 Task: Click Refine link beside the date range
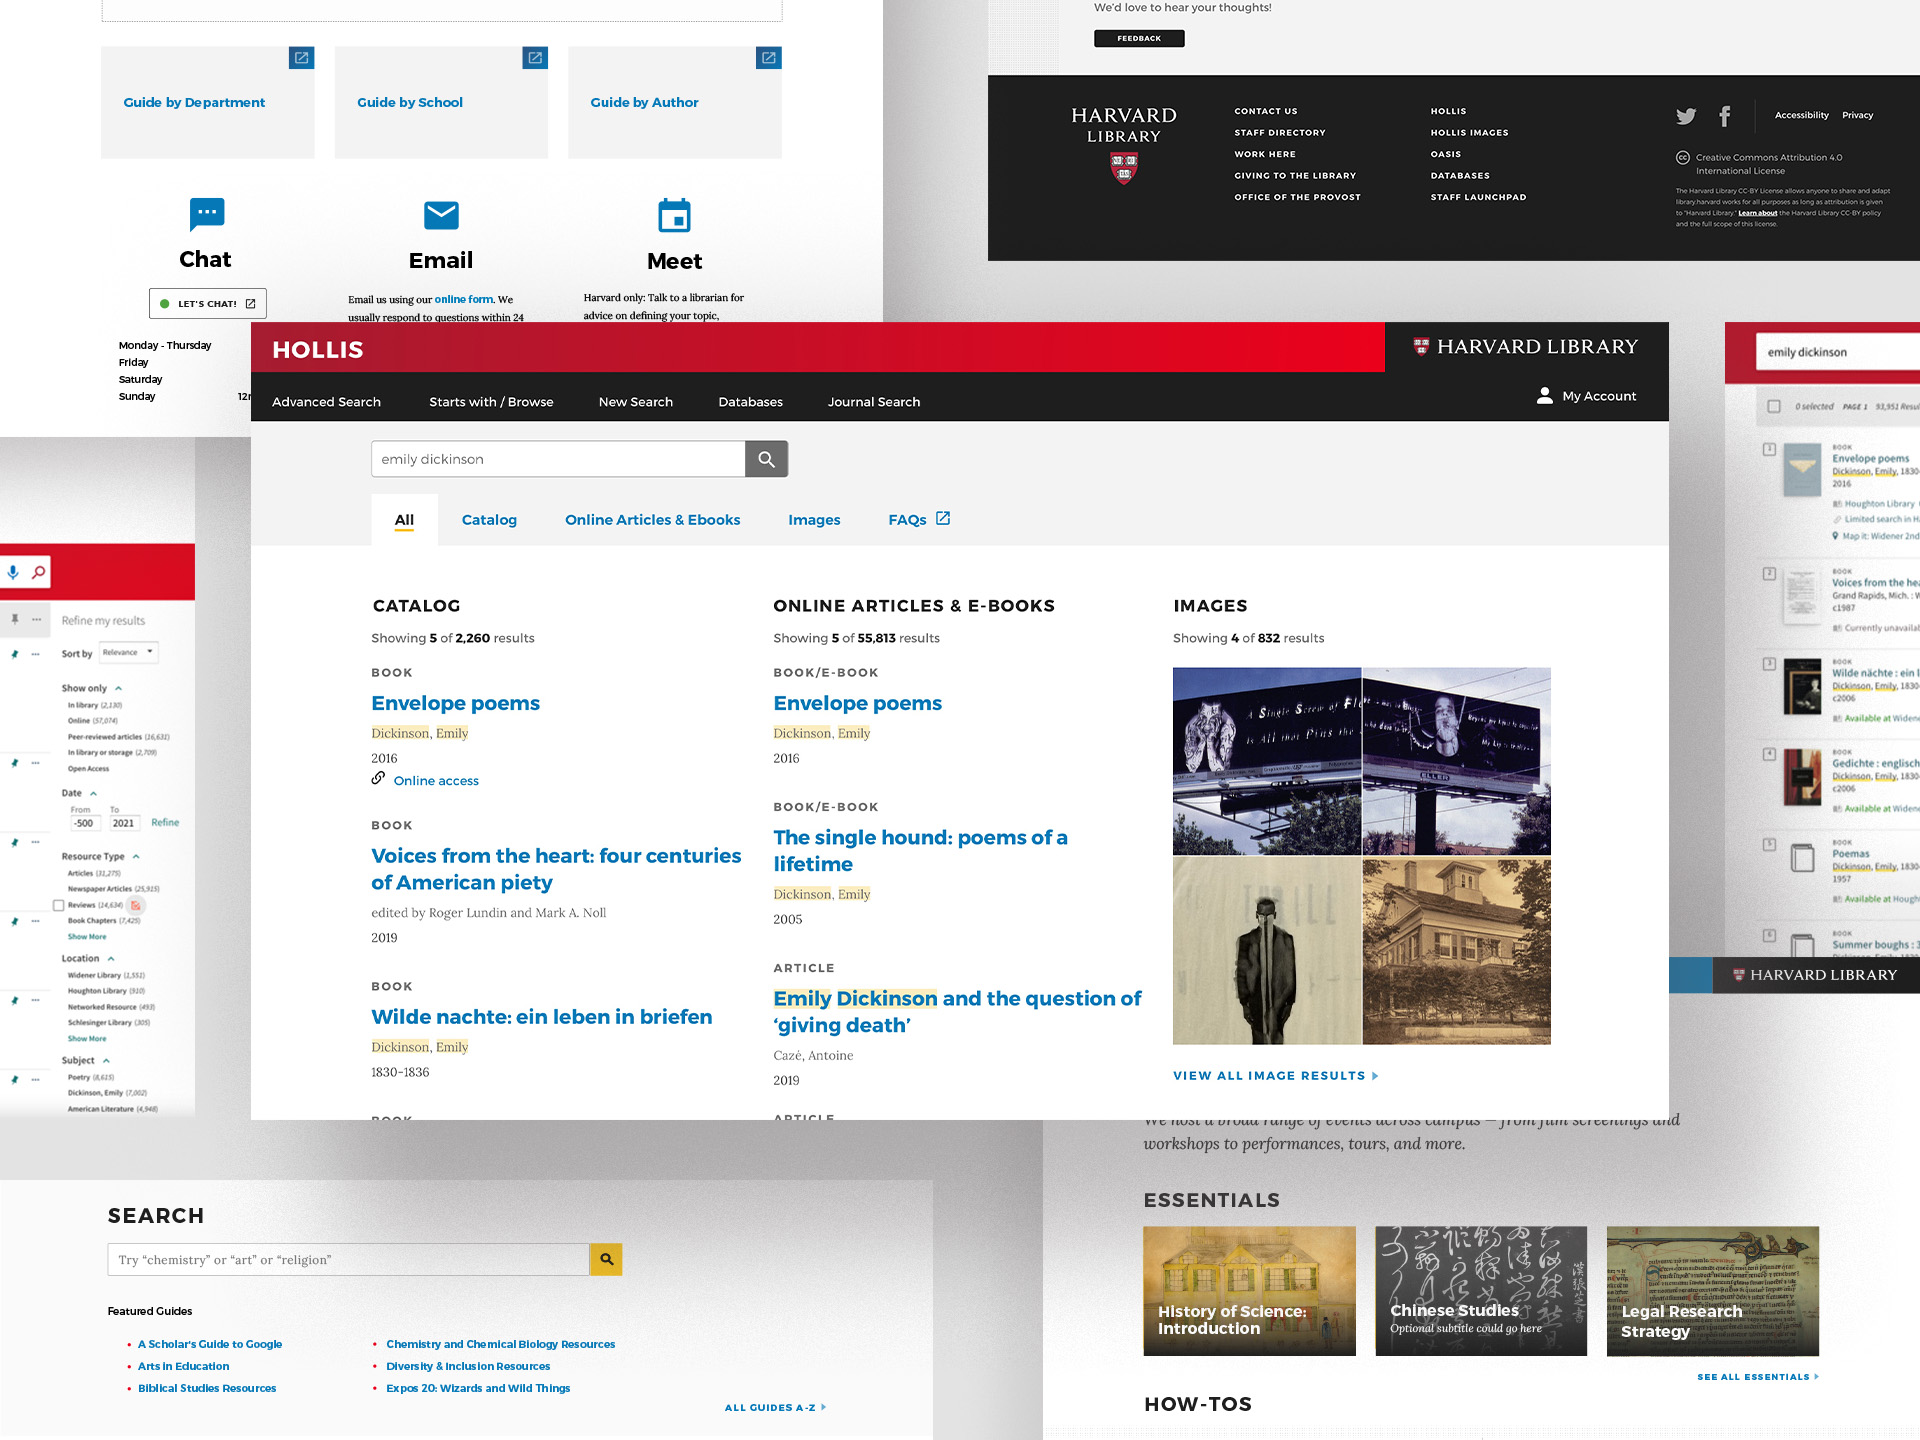coord(165,822)
